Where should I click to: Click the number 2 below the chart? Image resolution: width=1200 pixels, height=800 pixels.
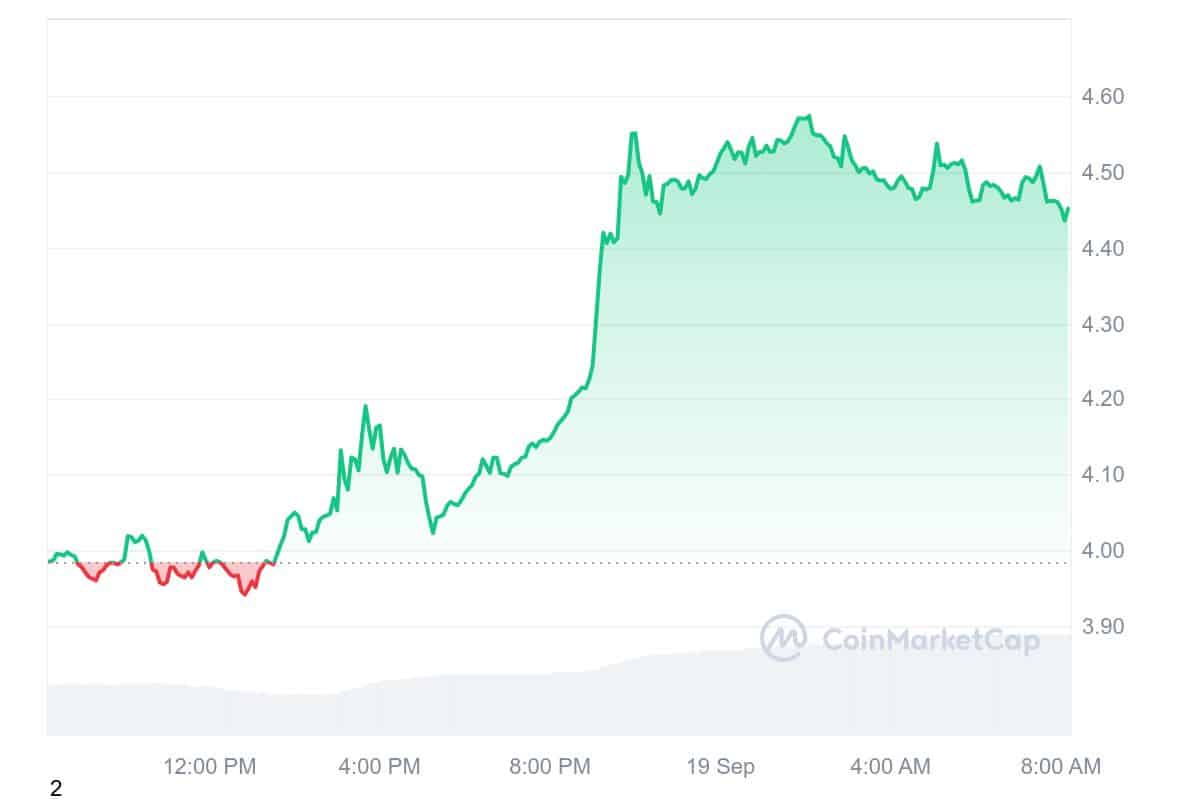point(56,789)
